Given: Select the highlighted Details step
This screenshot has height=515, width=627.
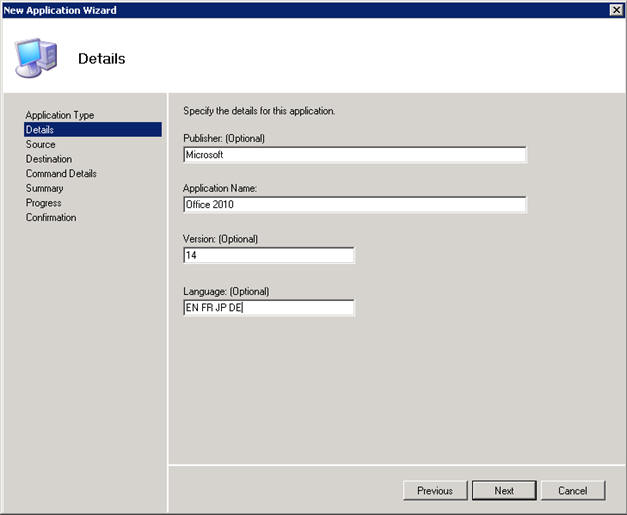Looking at the screenshot, I should pos(93,130).
